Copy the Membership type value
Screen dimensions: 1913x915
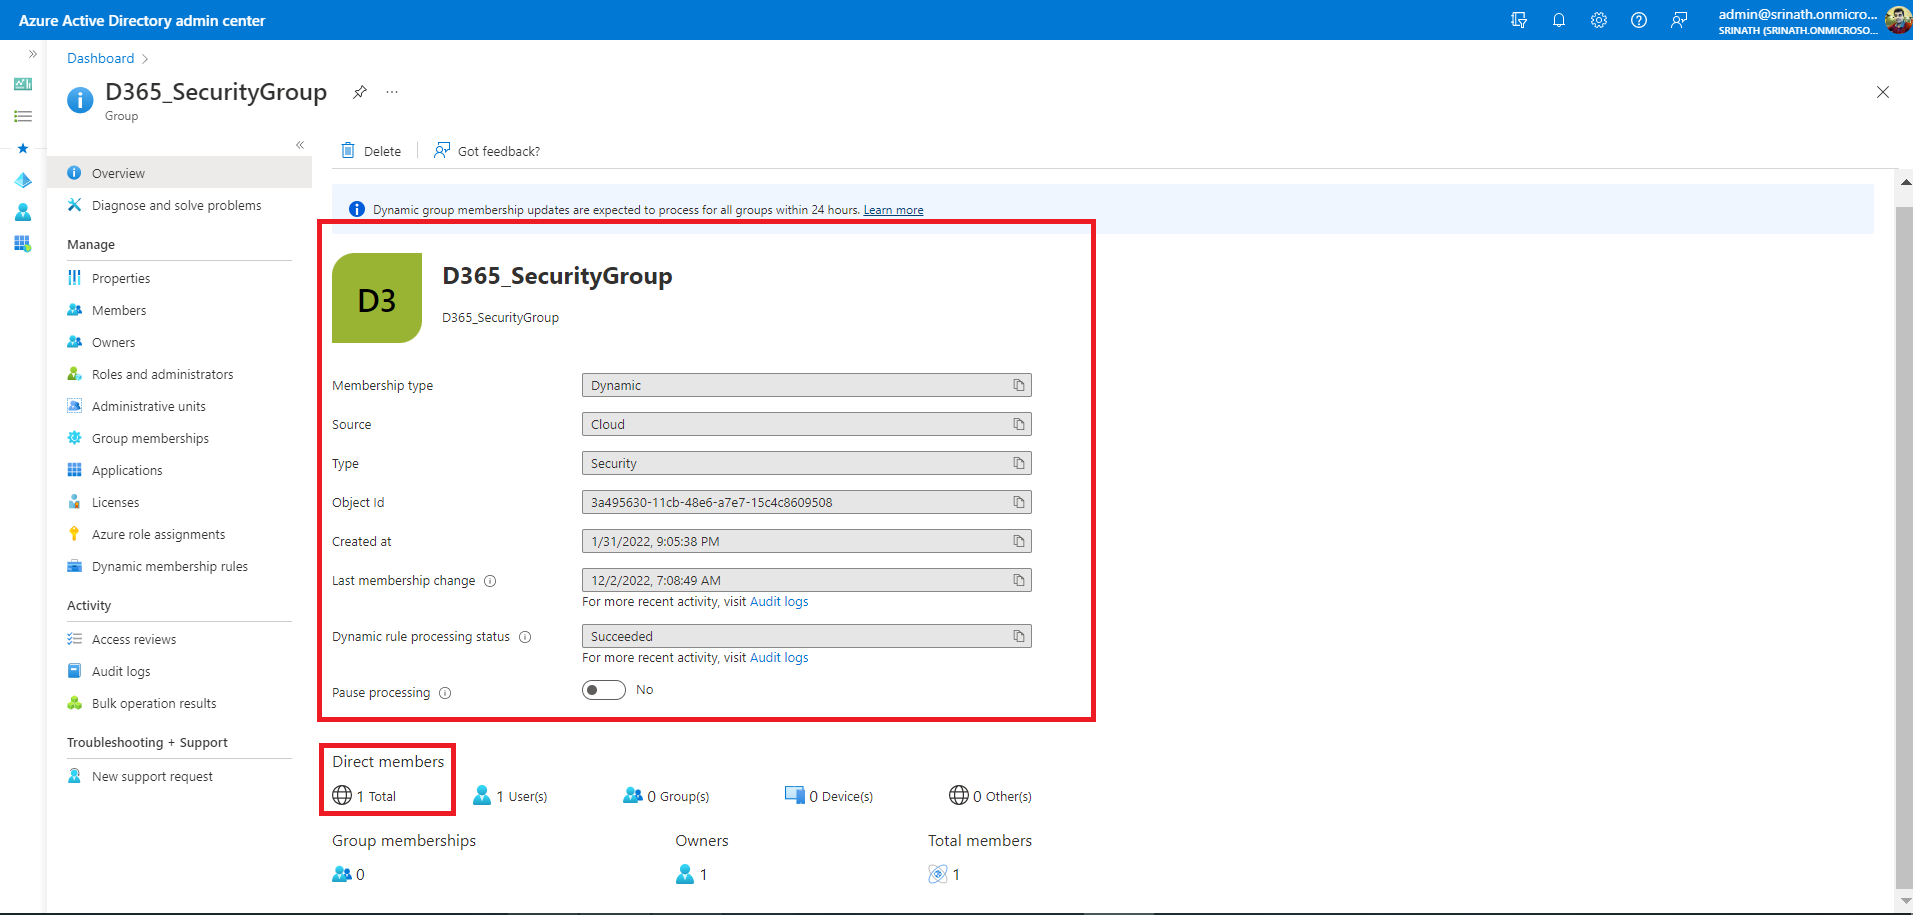pyautogui.click(x=1018, y=385)
